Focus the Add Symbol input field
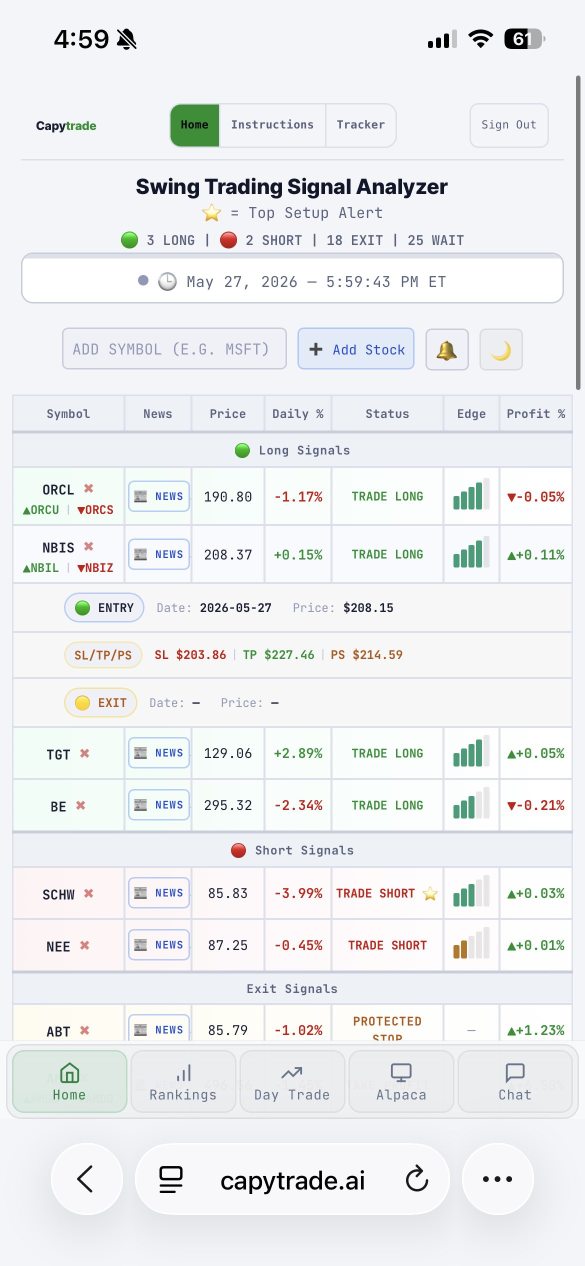Screen dimensions: 585x1266 click(174, 349)
